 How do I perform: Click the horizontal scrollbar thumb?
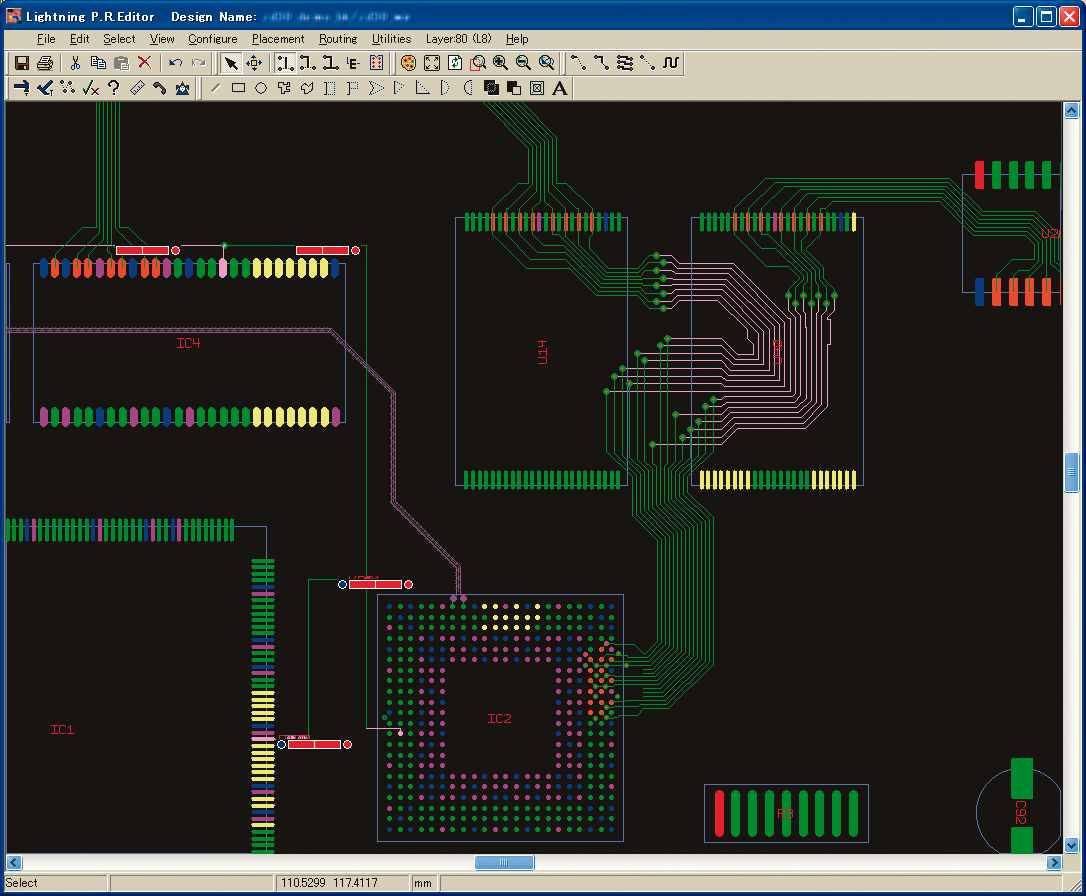tap(504, 862)
